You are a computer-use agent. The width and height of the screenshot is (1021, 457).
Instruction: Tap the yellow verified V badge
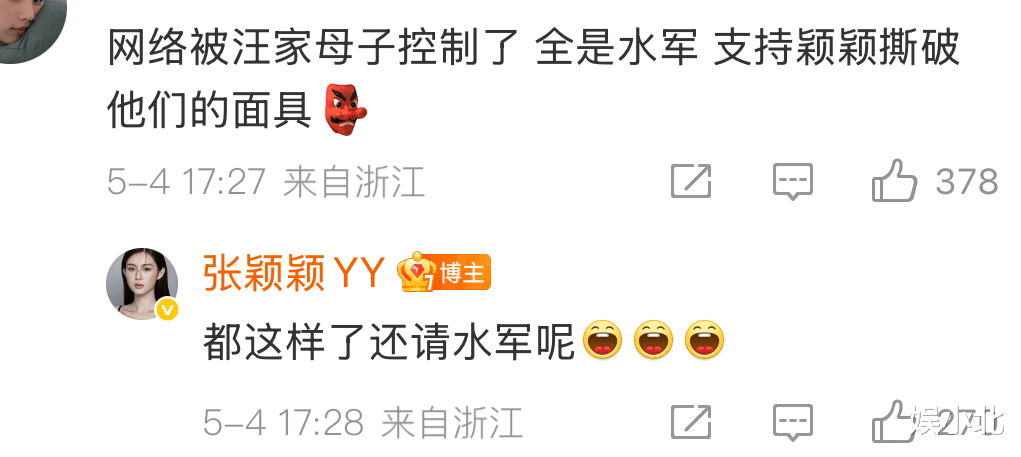tap(168, 309)
